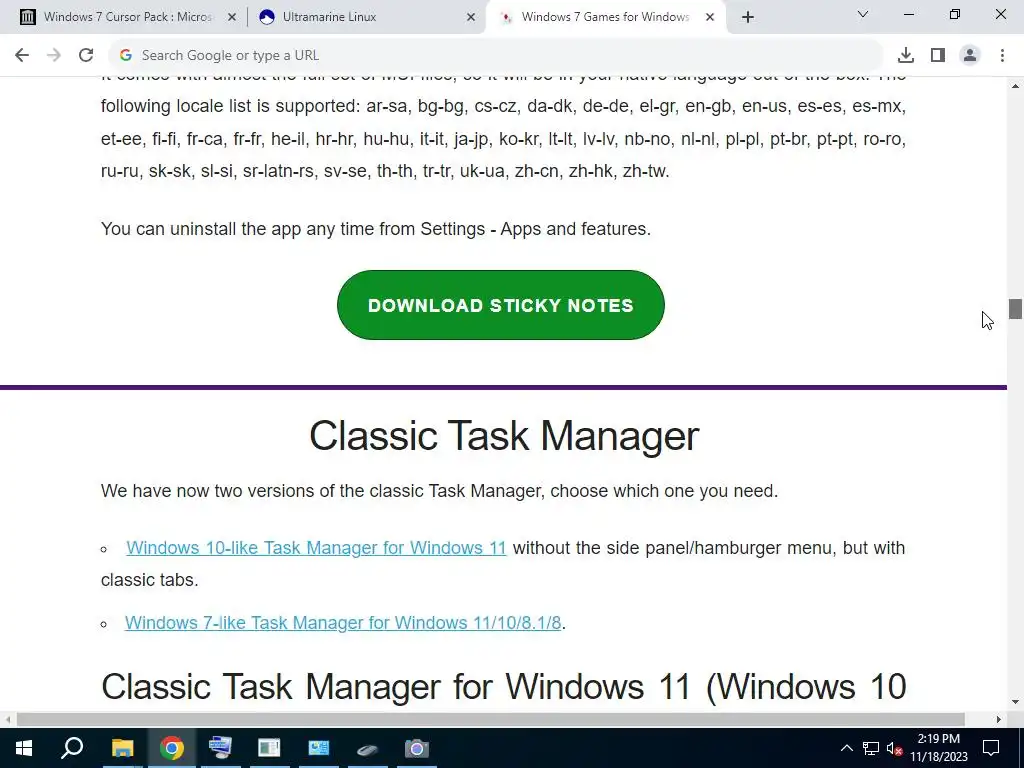This screenshot has width=1024, height=768.
Task: Open File Explorer from the taskbar
Action: [x=122, y=748]
